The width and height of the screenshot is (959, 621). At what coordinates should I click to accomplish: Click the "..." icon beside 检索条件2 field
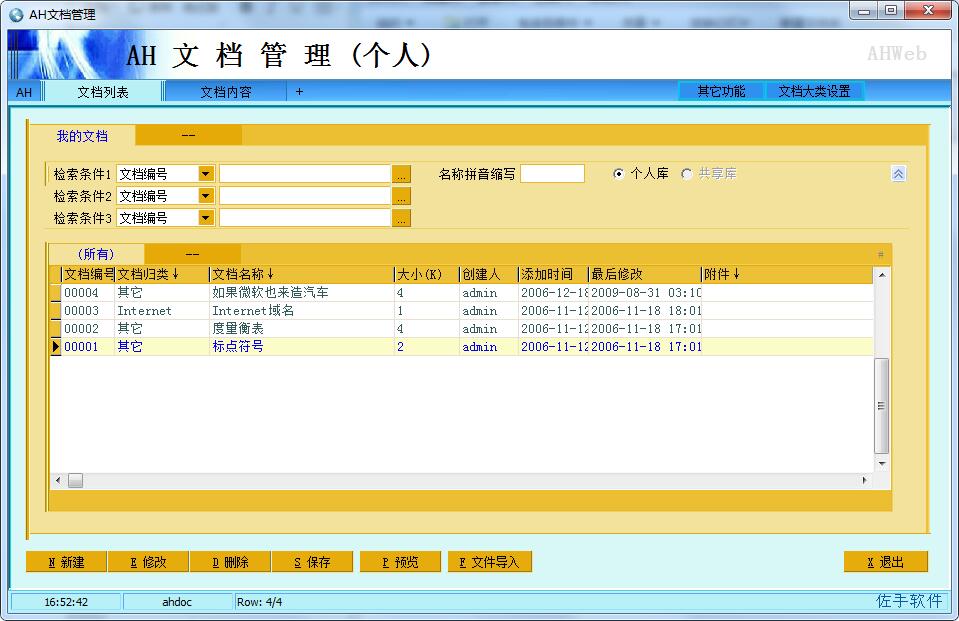pos(401,195)
